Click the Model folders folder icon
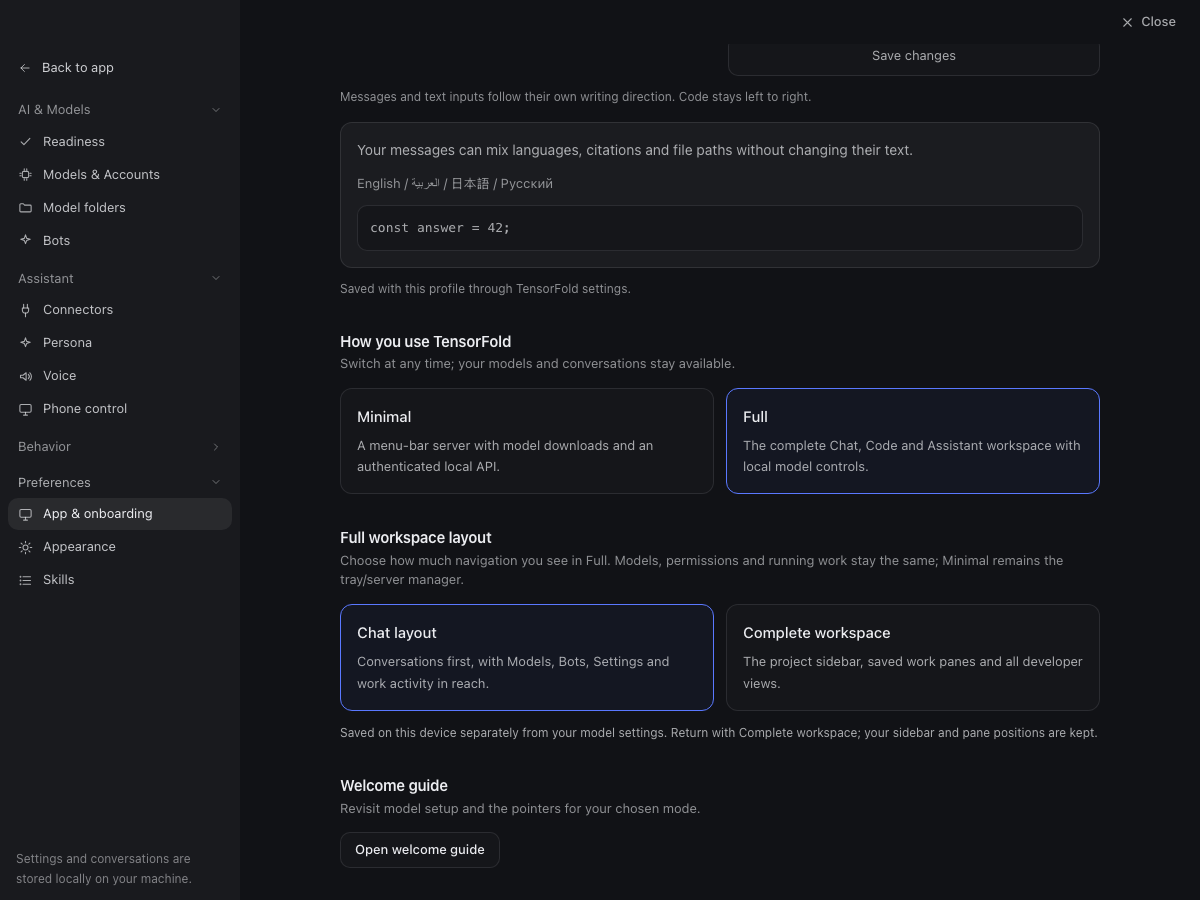 [25, 208]
